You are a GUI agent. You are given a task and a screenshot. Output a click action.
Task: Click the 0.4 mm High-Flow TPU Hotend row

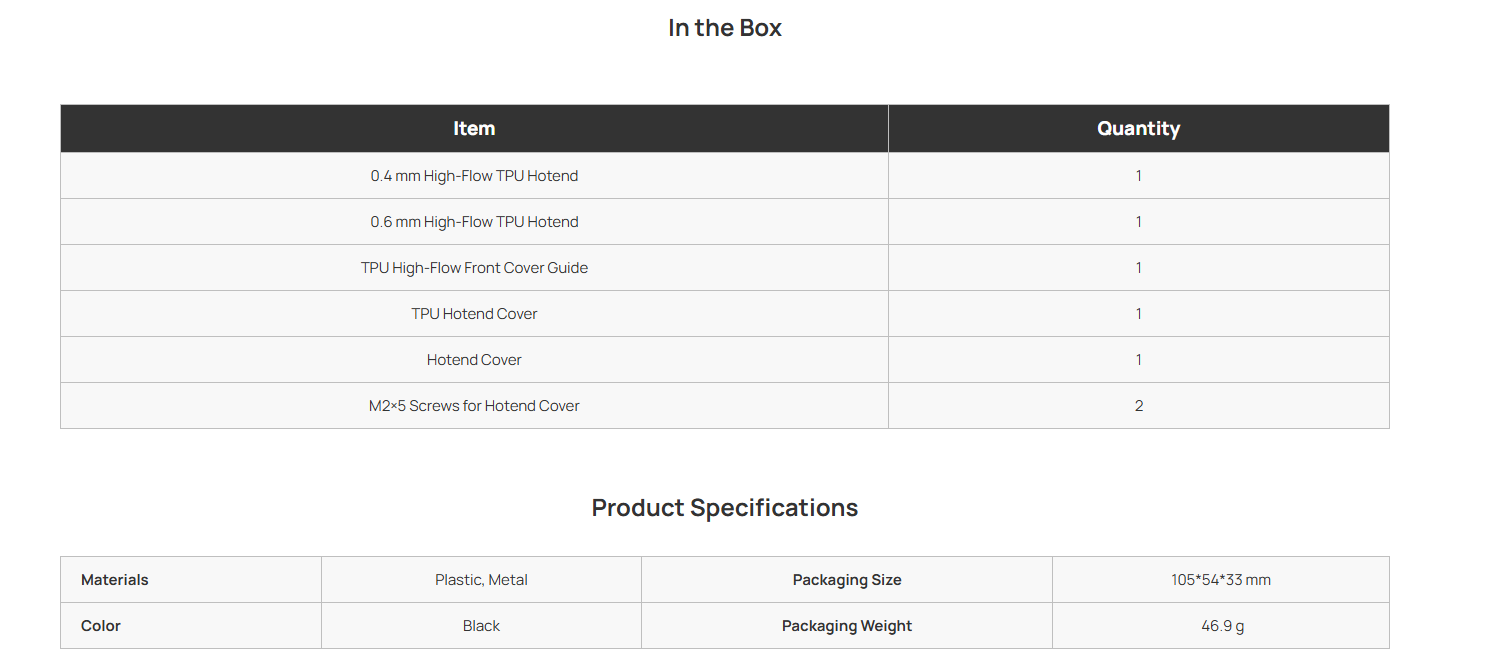tap(725, 175)
